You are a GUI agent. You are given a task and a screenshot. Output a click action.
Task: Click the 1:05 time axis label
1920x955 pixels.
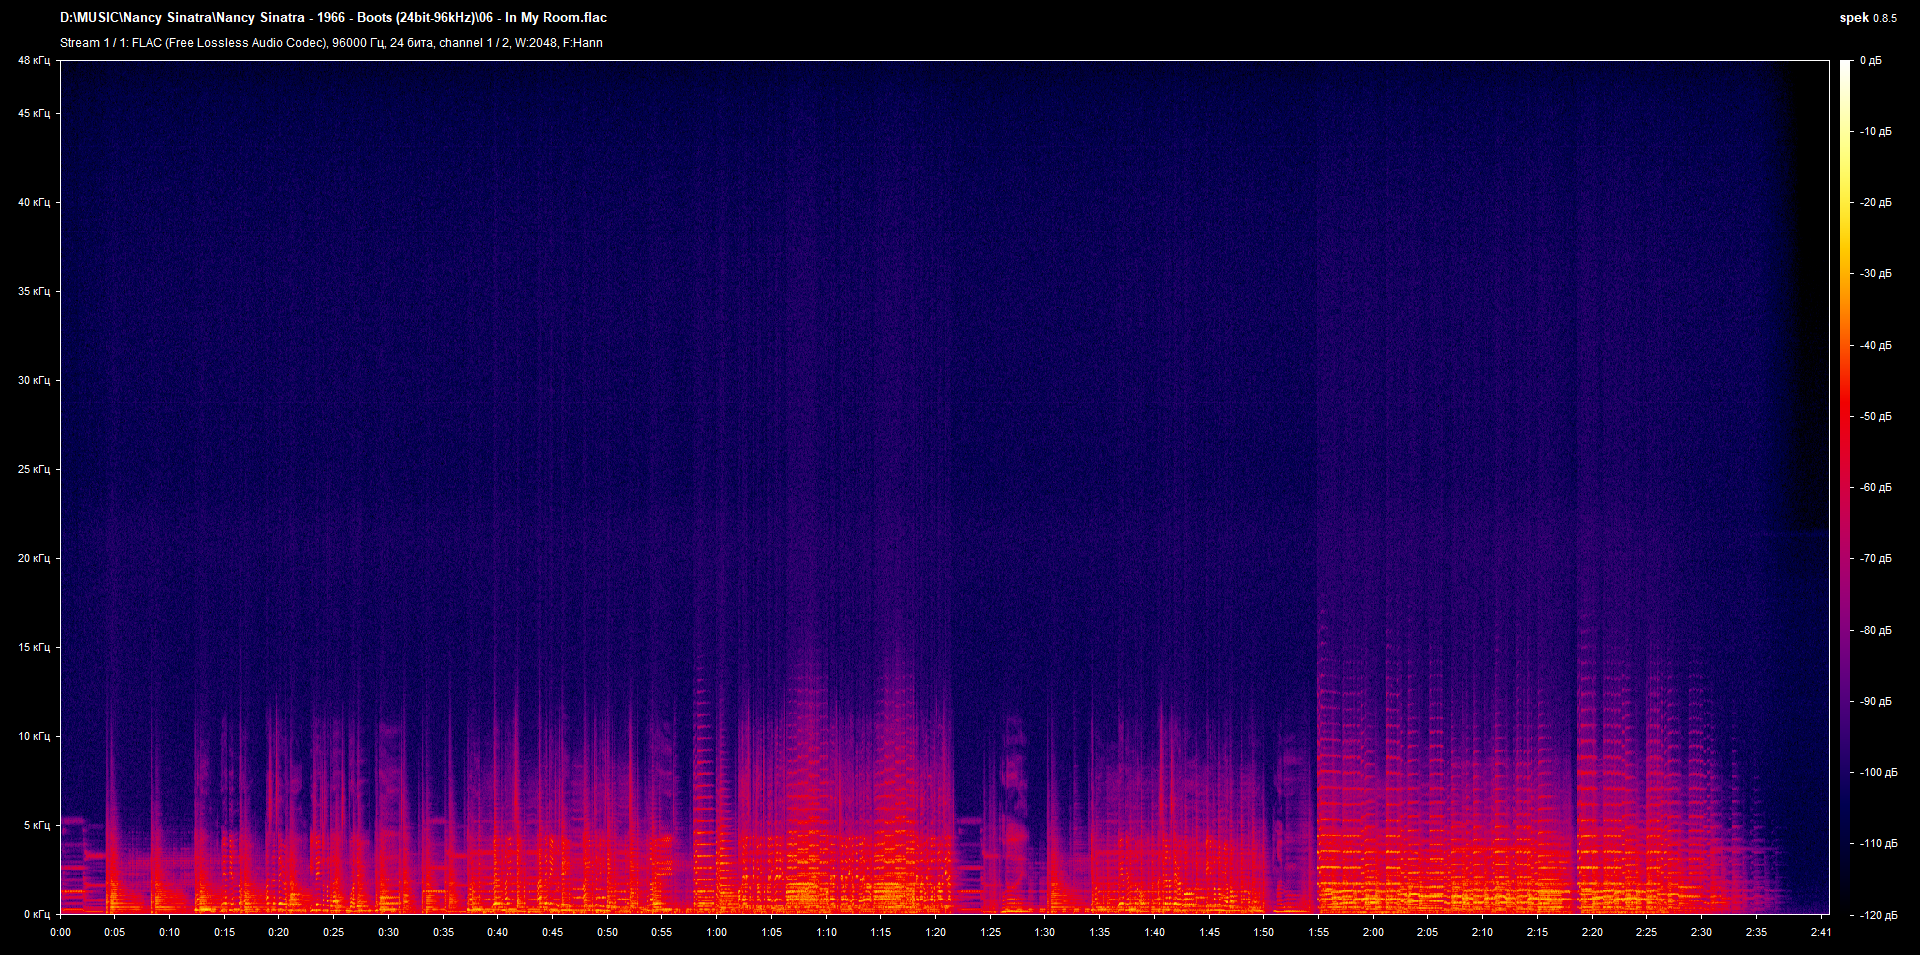pos(771,932)
